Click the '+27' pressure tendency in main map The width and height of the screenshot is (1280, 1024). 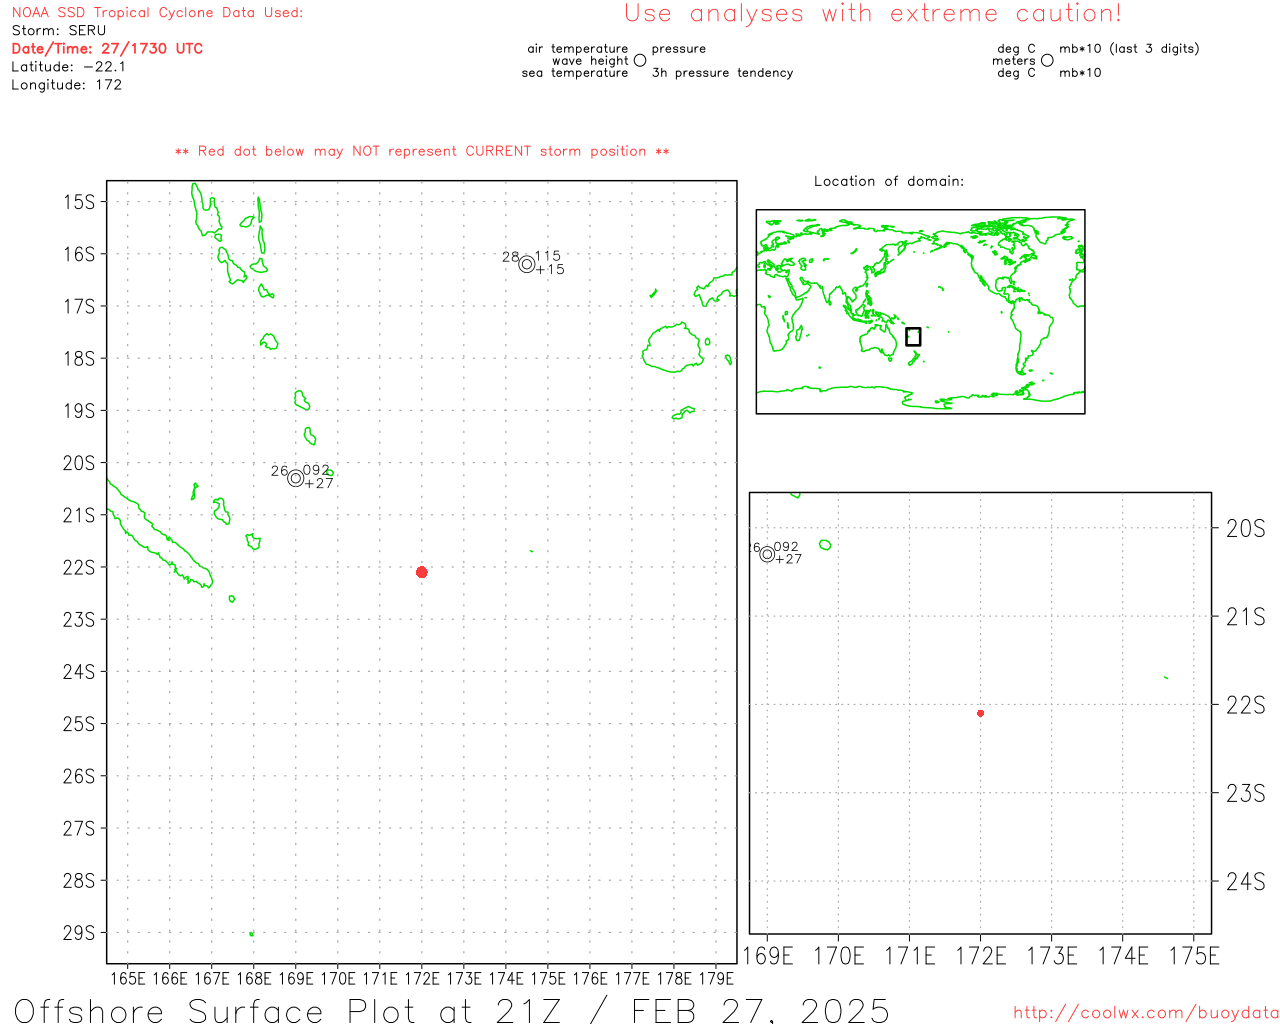pos(319,483)
